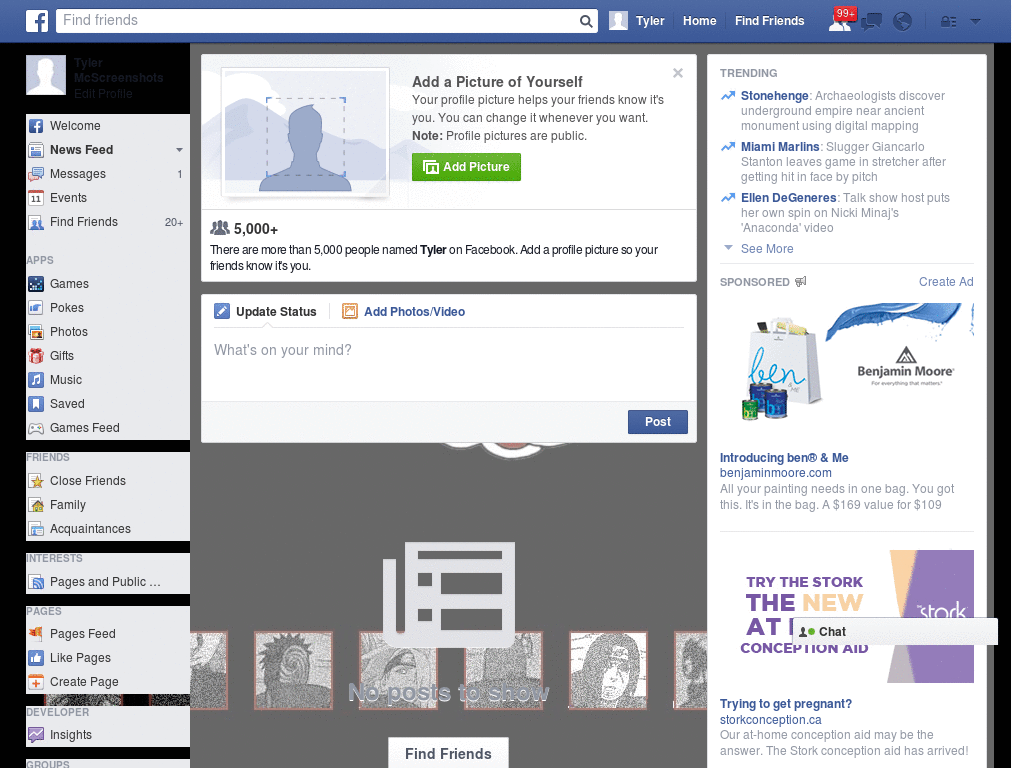Click the Pages Feed icon

tap(36, 633)
